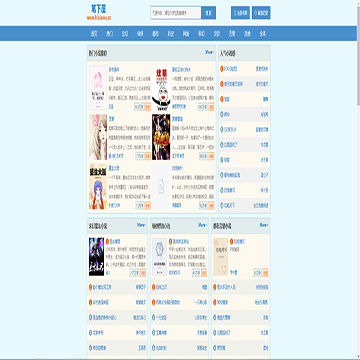Select the first item in the blue navigation bar
The image size is (360, 360).
point(93,34)
